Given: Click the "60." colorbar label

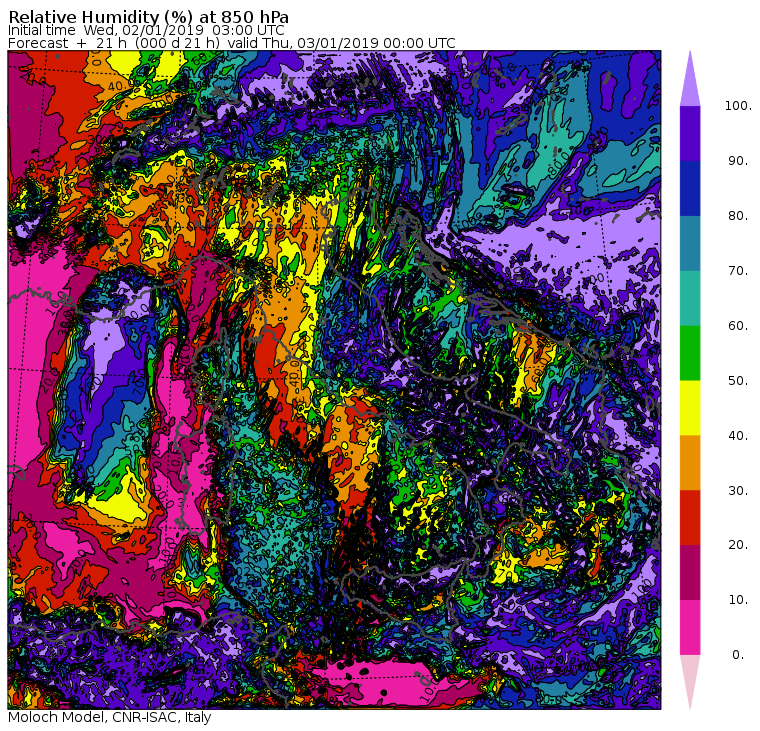Looking at the screenshot, I should click(738, 326).
